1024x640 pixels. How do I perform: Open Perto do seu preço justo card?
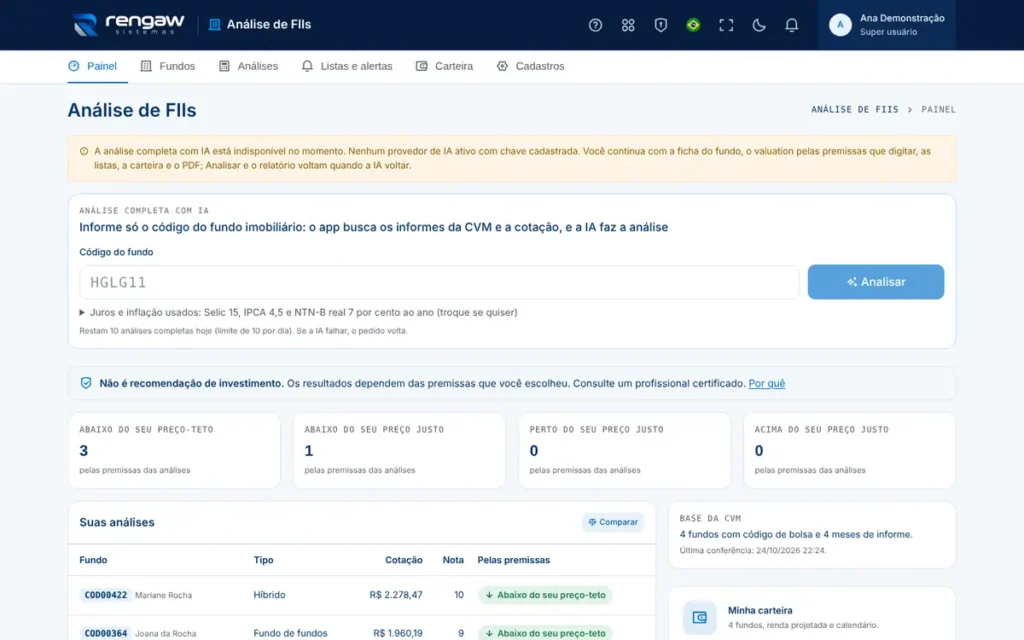click(624, 450)
